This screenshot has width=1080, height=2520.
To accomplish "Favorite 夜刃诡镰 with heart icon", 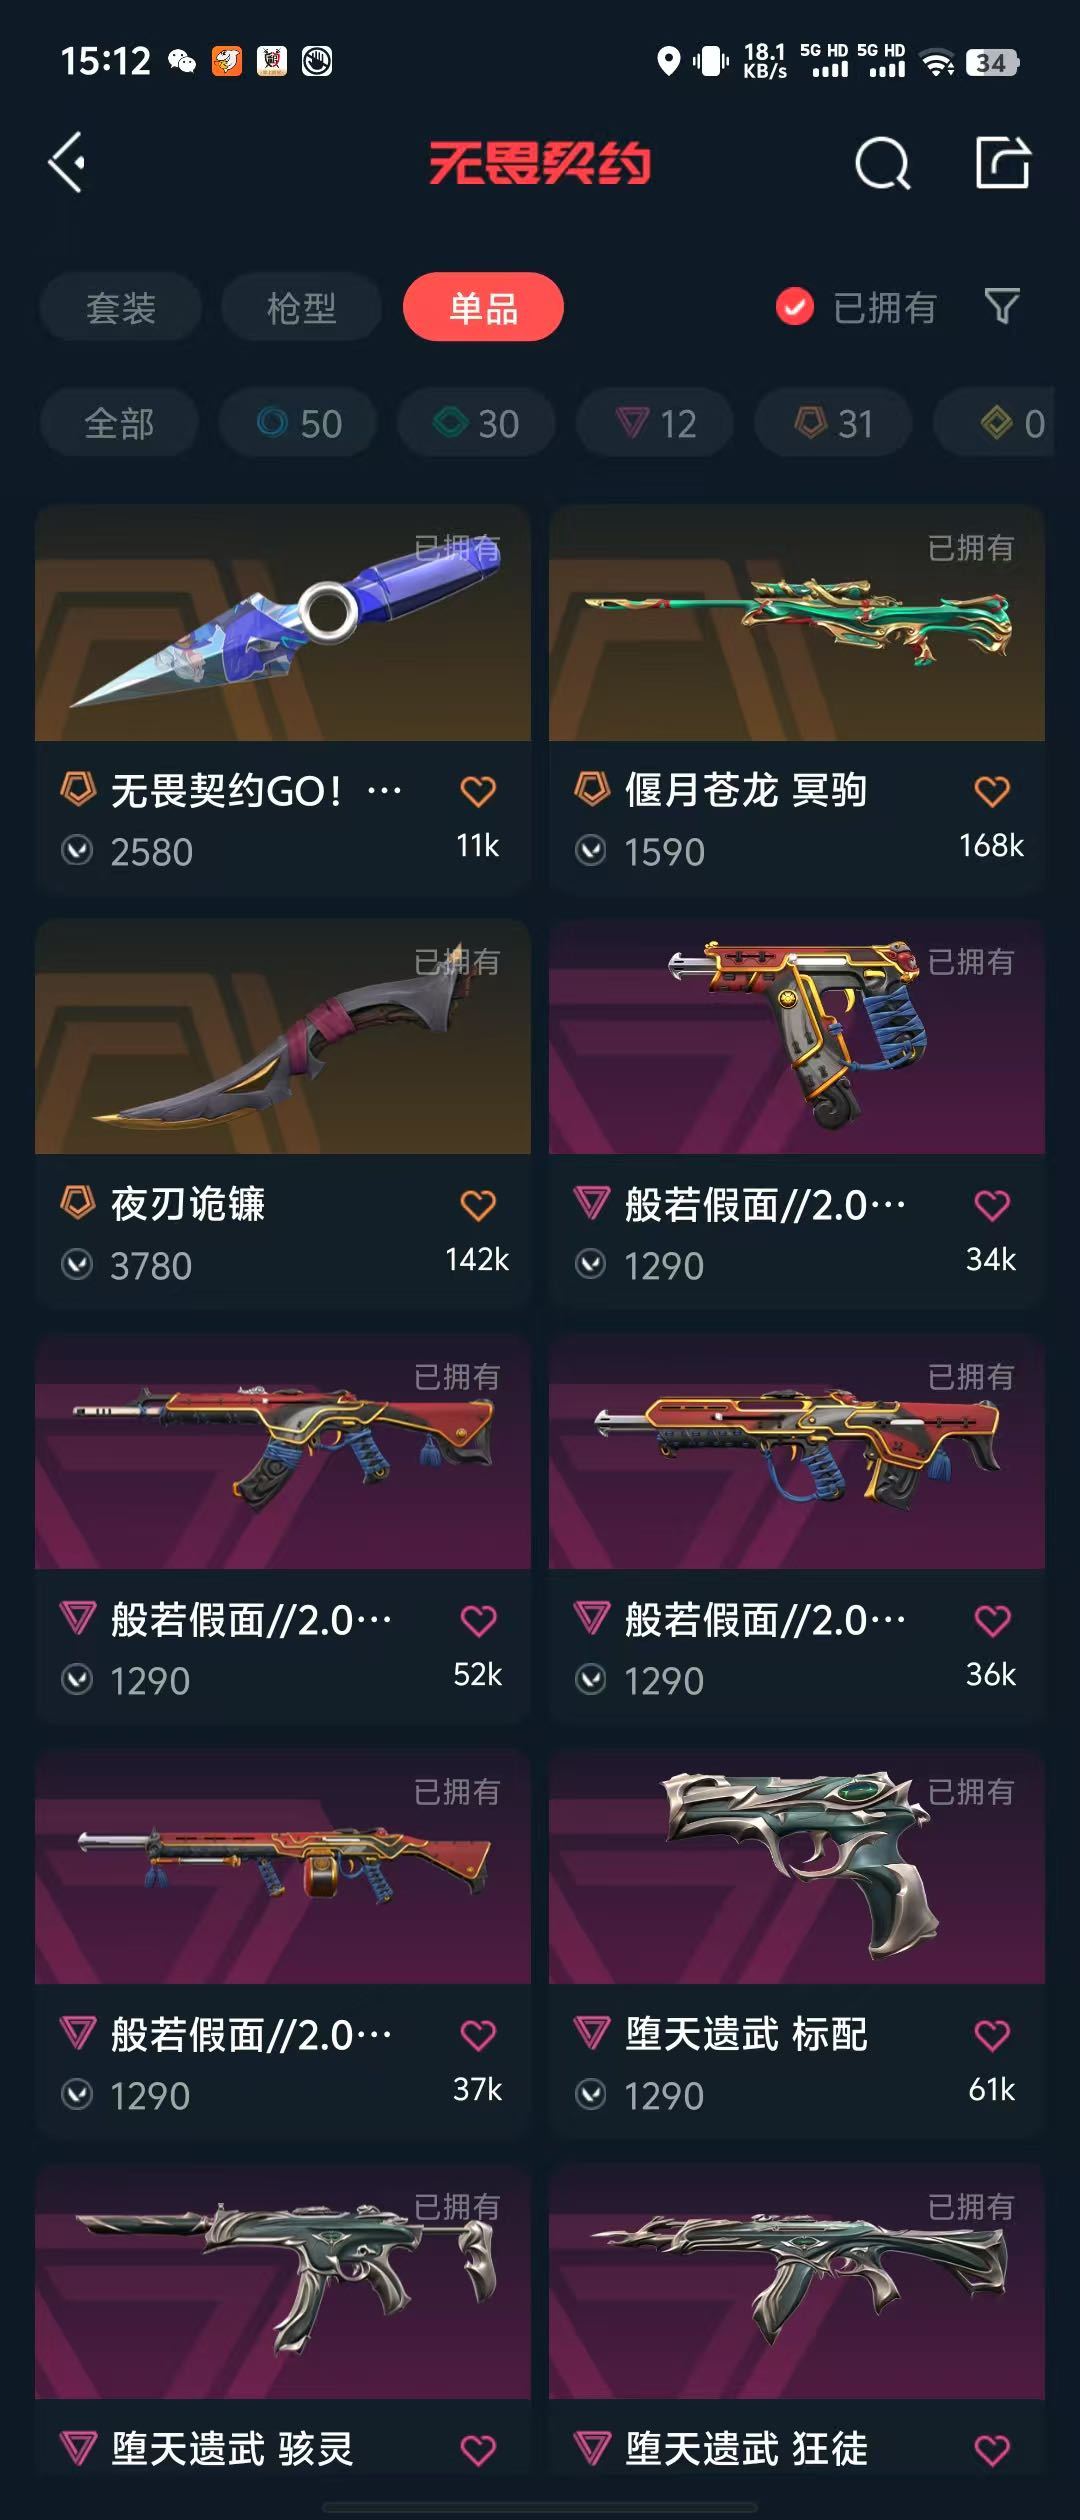I will [478, 1205].
